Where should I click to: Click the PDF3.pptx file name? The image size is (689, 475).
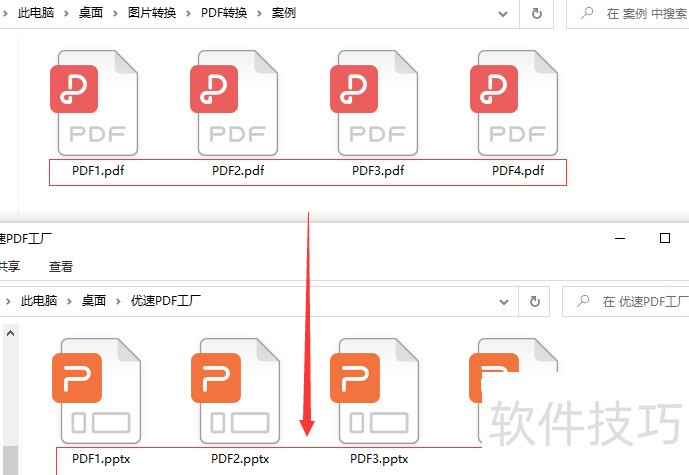[379, 459]
